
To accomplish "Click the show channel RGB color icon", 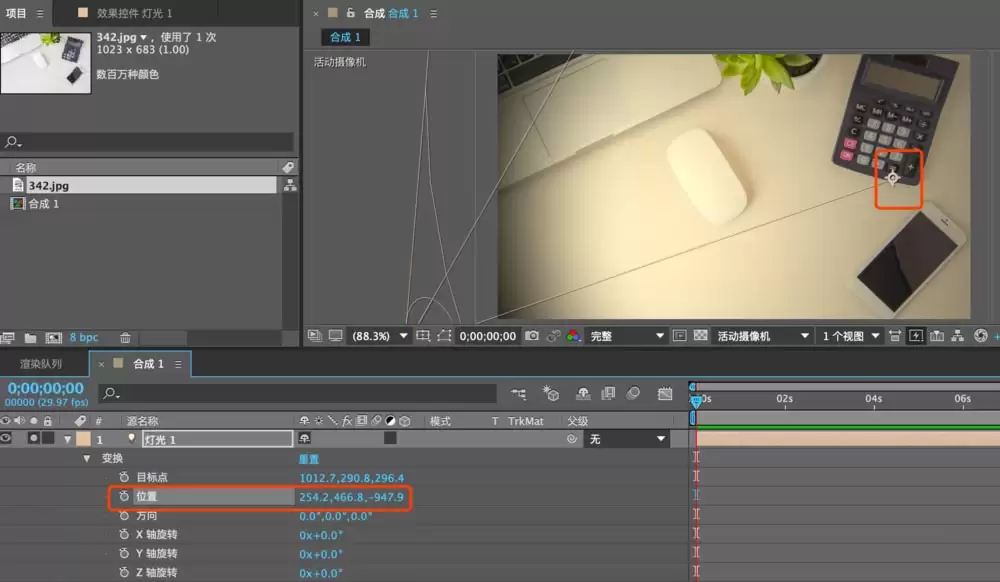I will 573,335.
